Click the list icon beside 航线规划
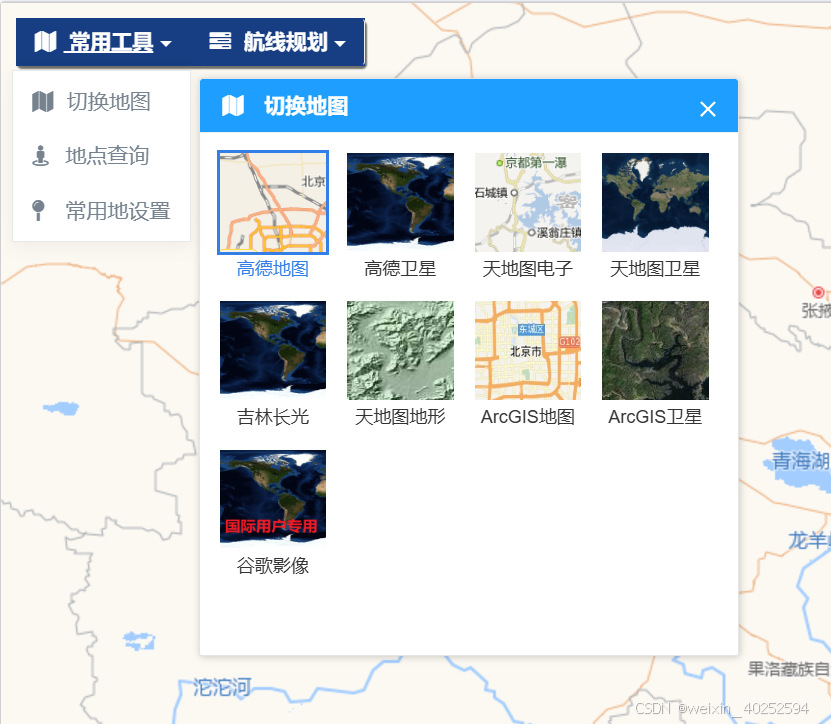This screenshot has height=724, width=831. [220, 41]
